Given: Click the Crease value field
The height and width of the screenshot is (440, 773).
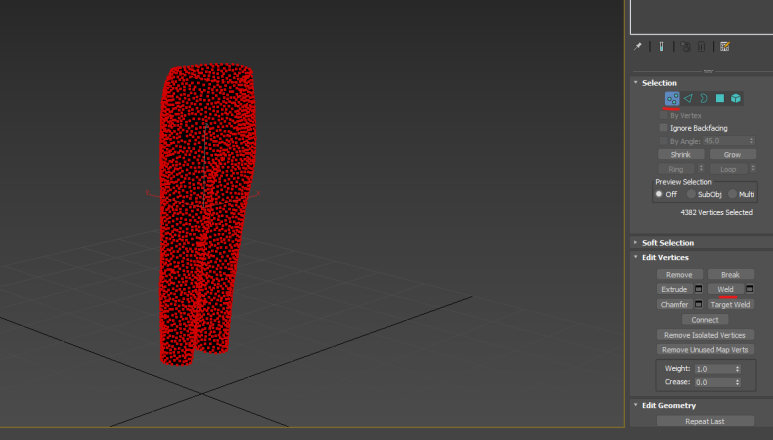Looking at the screenshot, I should [x=714, y=382].
